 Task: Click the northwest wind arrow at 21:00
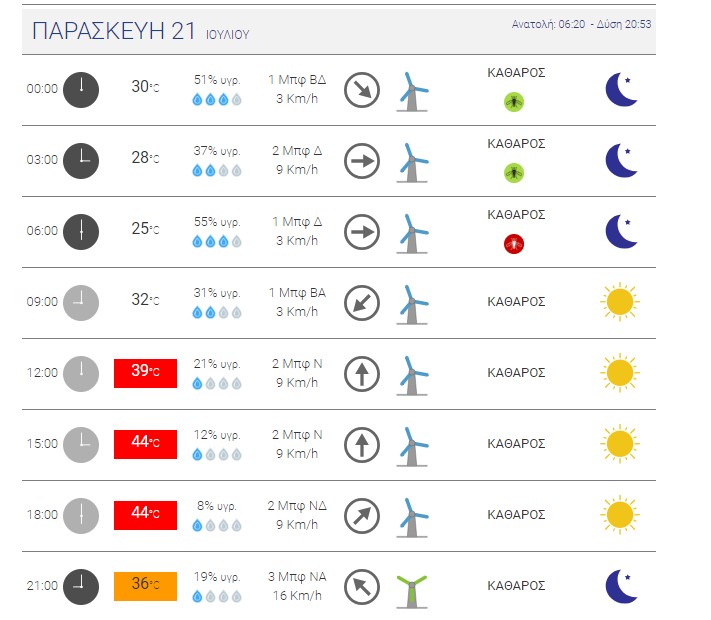coord(362,587)
